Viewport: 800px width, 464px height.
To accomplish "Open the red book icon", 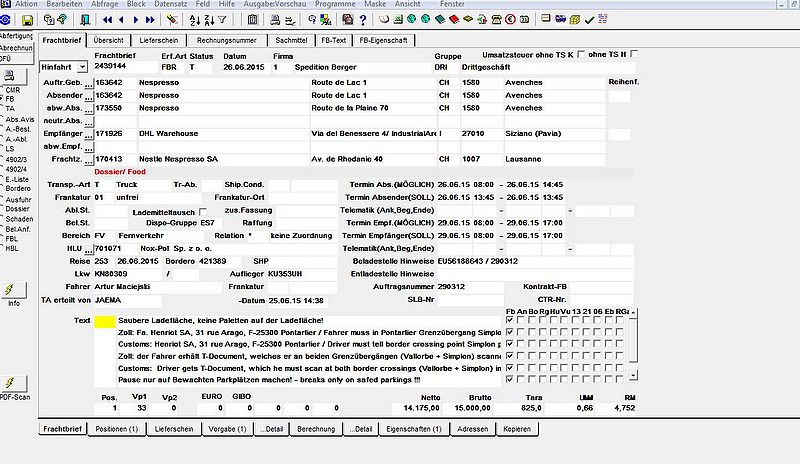I will [x=454, y=19].
